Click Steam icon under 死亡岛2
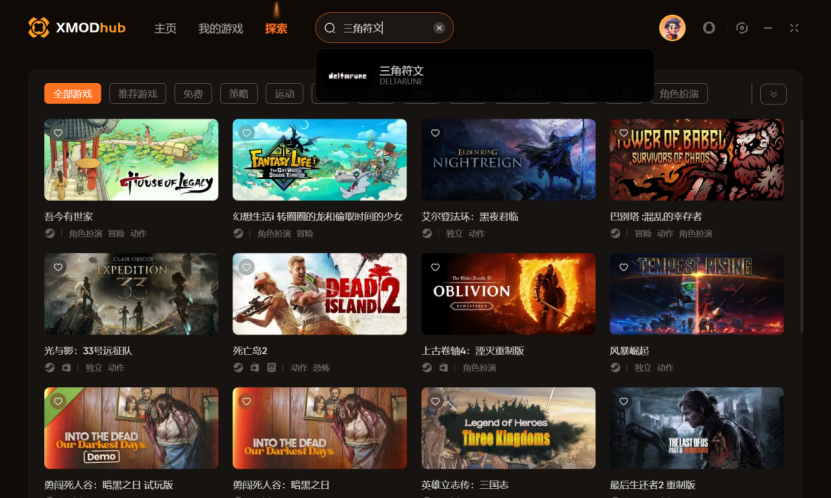The height and width of the screenshot is (498, 831). (238, 367)
